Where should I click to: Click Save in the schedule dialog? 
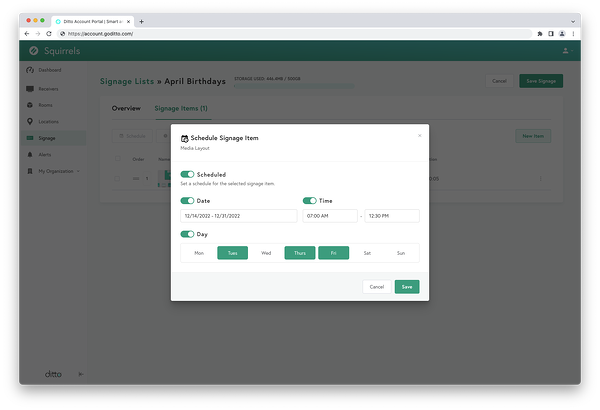coord(406,287)
